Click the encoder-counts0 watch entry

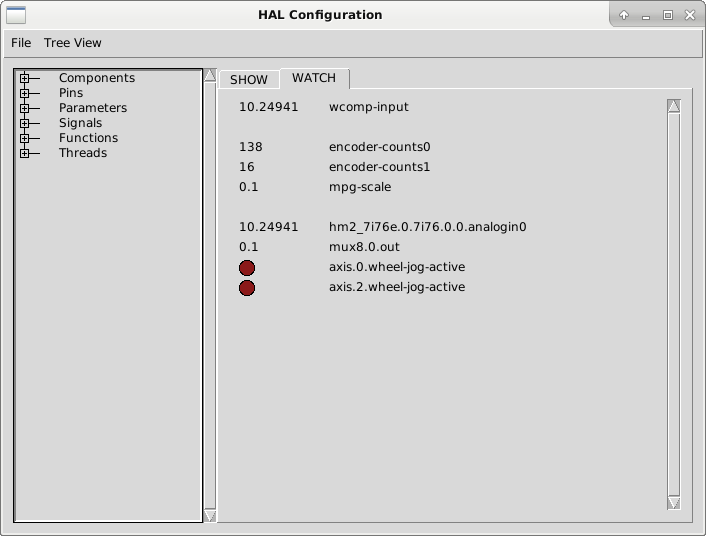(x=380, y=147)
